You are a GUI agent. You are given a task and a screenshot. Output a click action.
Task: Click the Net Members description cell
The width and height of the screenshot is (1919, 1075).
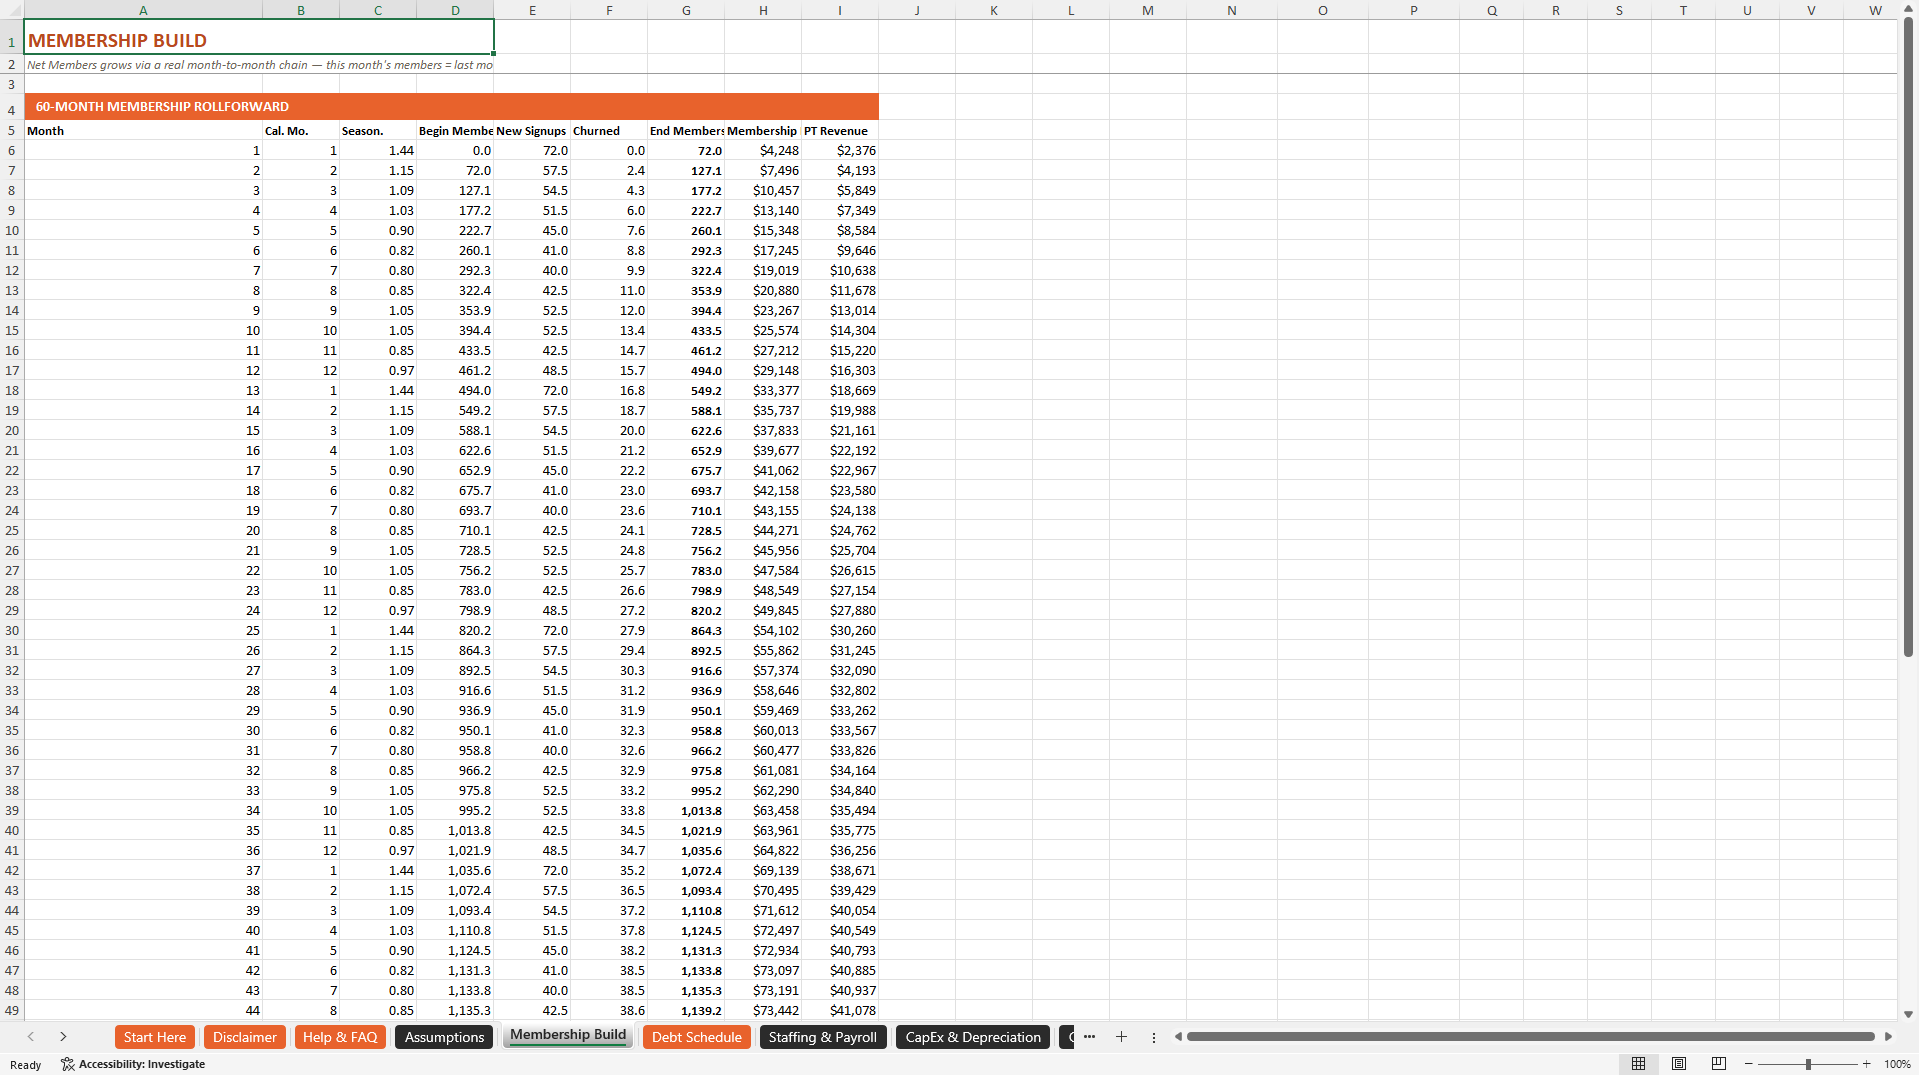click(x=259, y=64)
